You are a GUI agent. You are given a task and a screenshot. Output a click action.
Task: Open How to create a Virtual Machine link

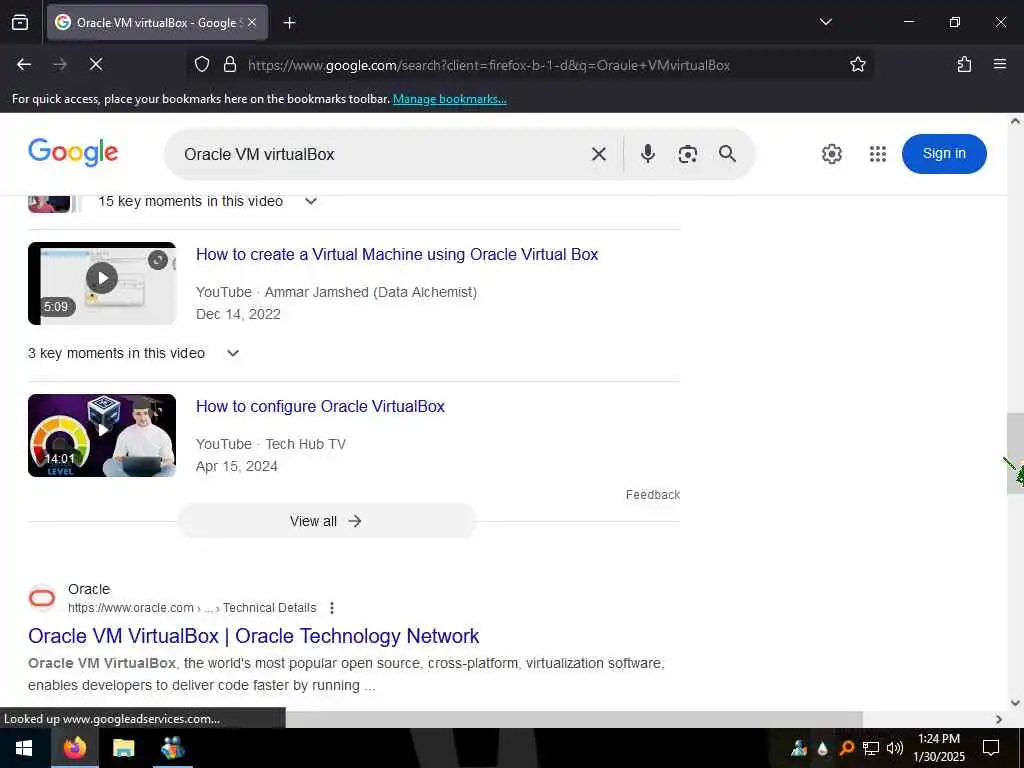[397, 254]
